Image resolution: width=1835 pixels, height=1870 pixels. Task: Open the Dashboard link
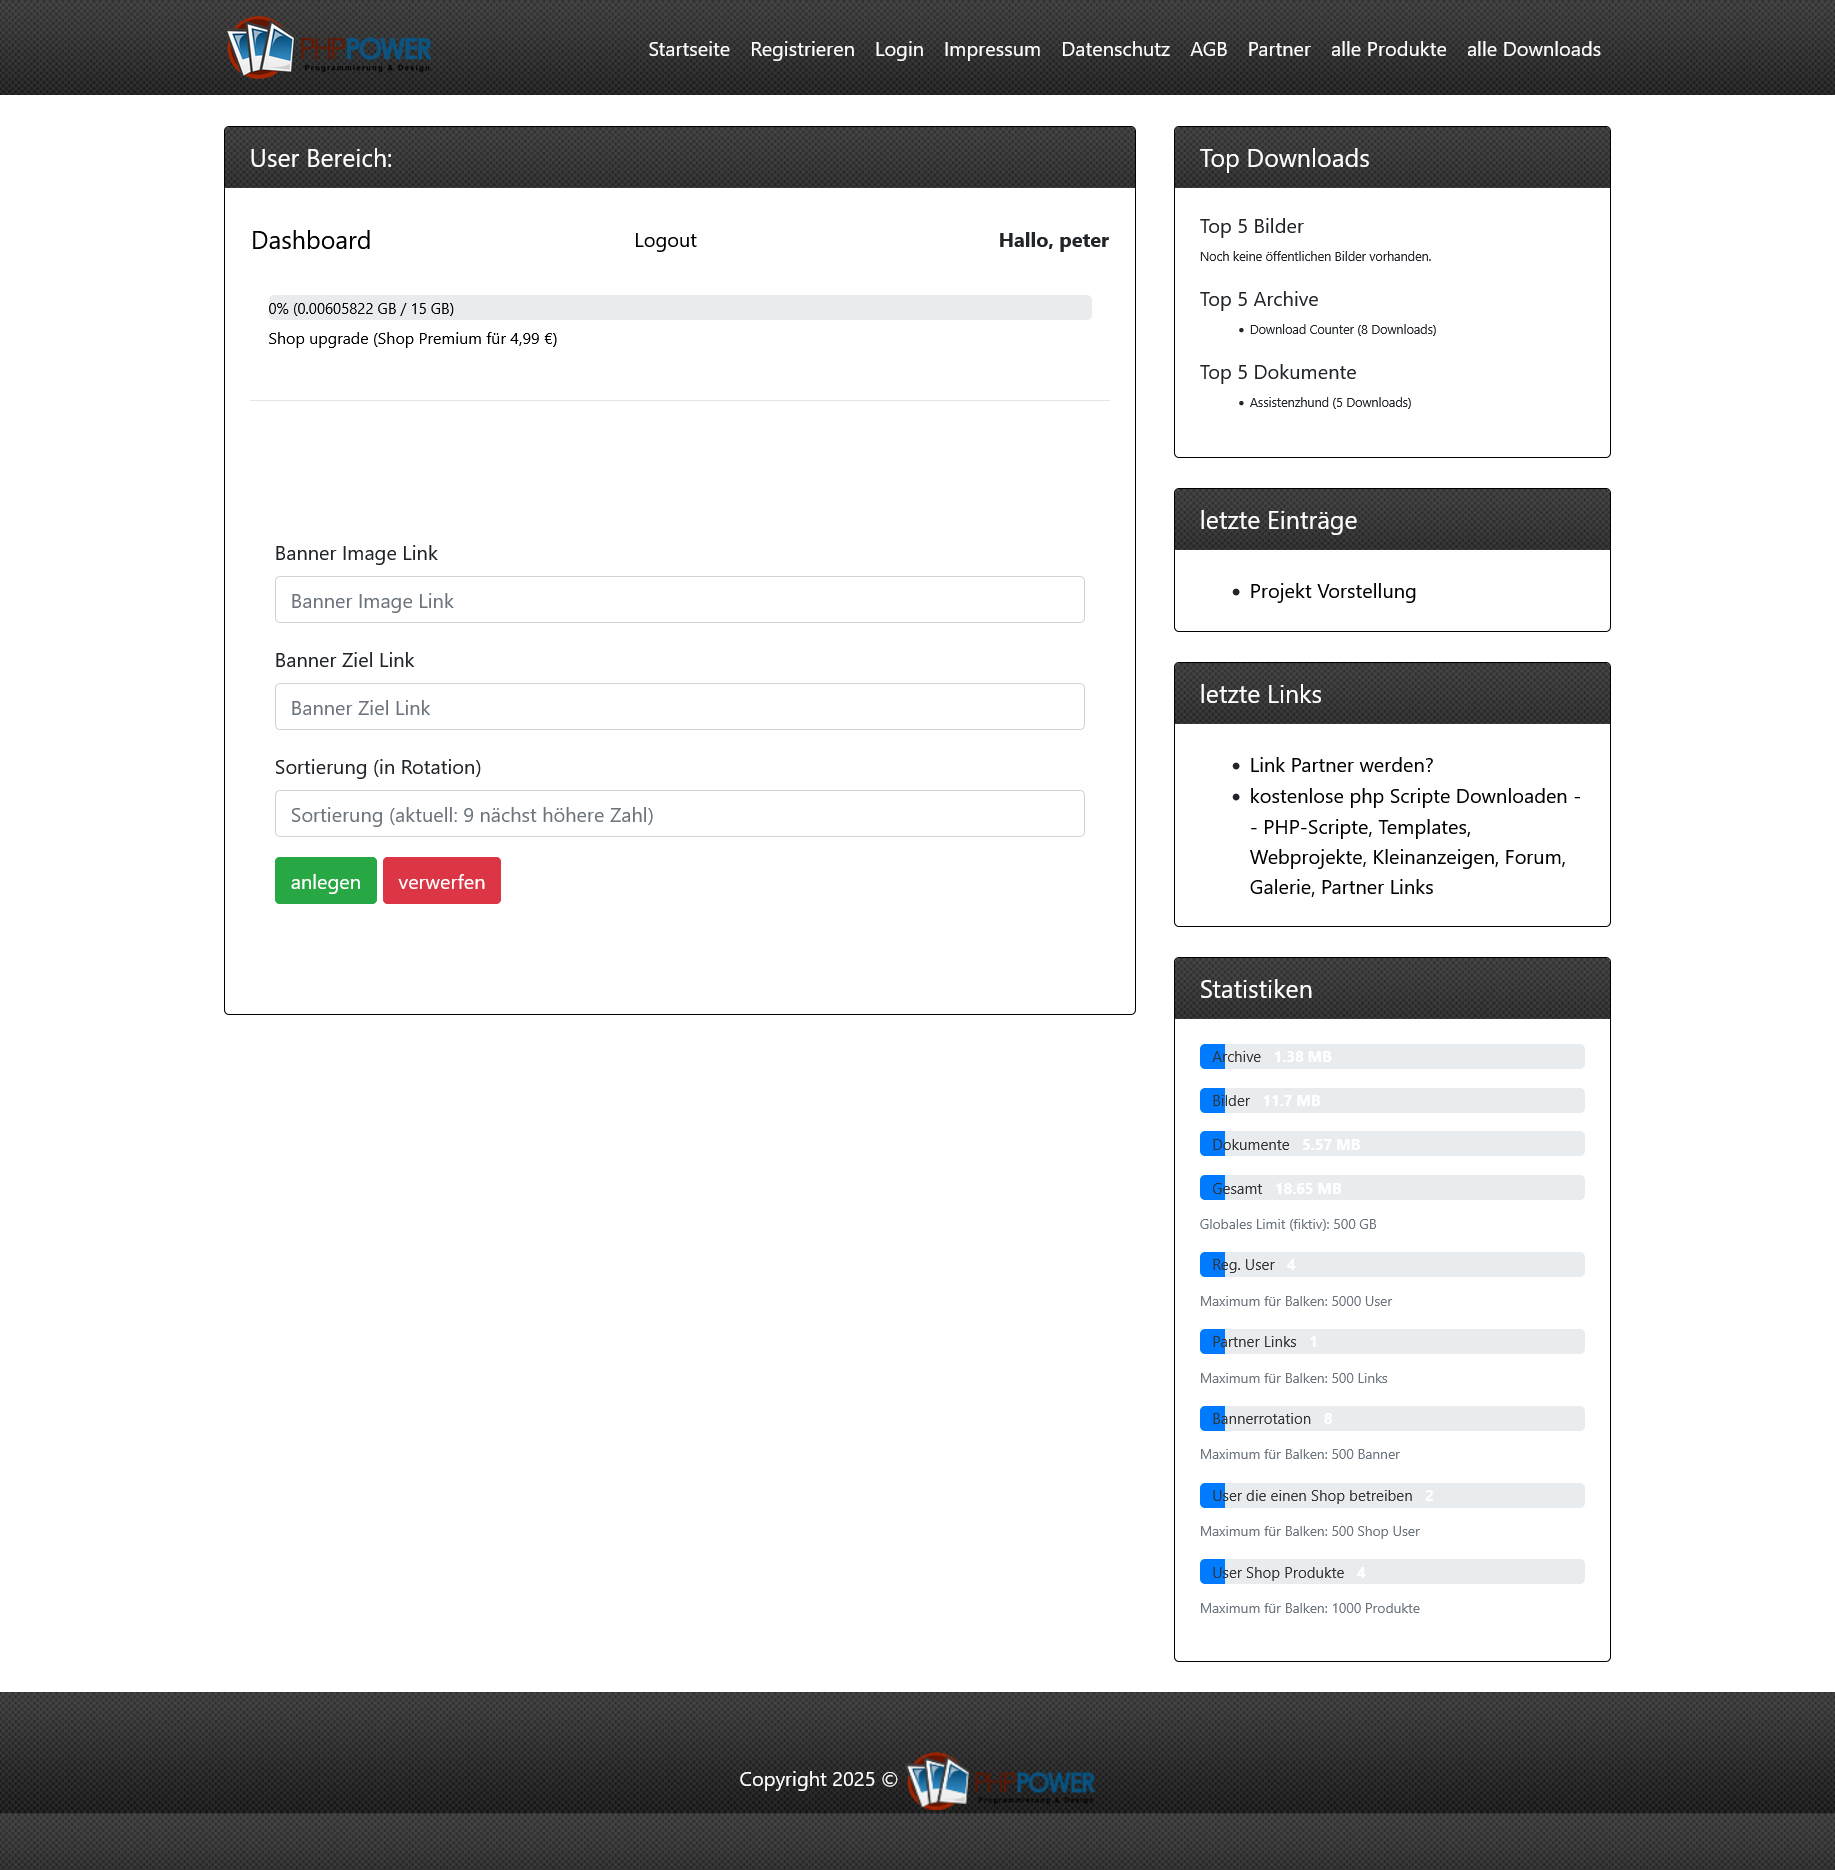[311, 240]
